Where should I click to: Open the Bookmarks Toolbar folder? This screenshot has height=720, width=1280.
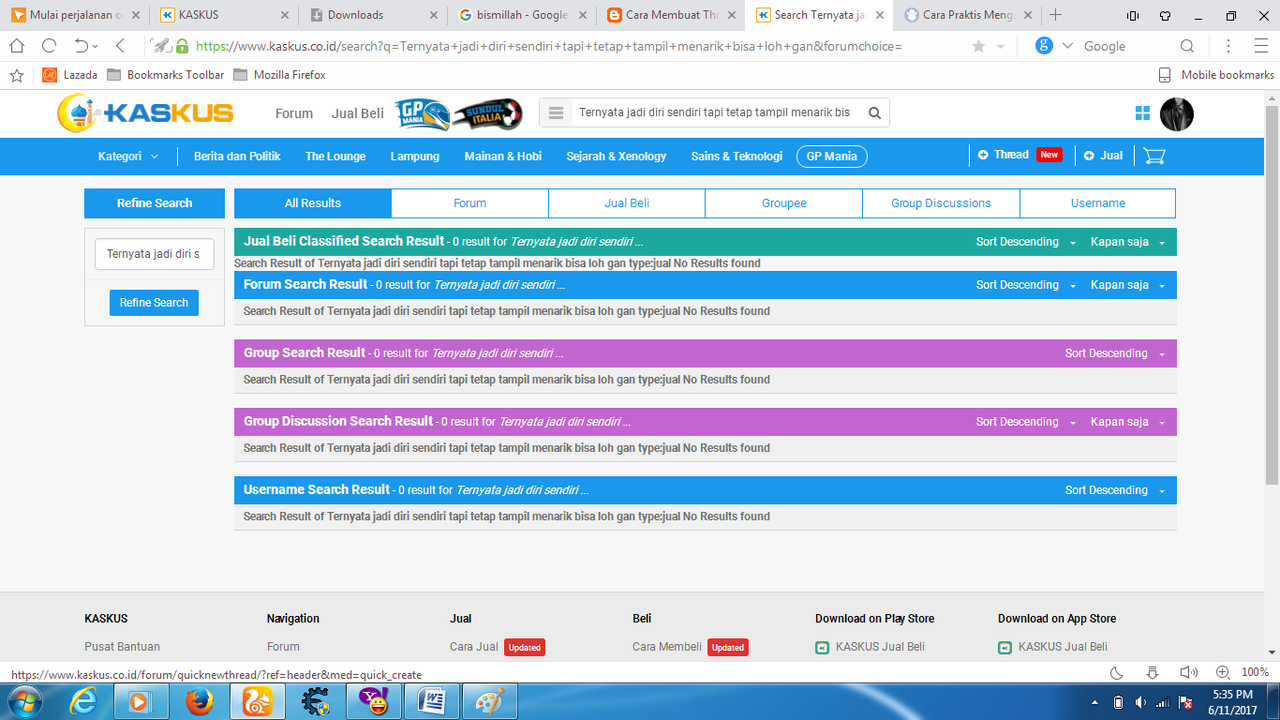(x=165, y=75)
